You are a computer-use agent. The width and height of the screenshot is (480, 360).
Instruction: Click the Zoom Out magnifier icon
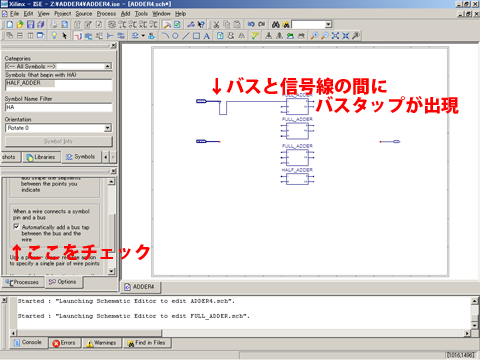click(x=324, y=36)
